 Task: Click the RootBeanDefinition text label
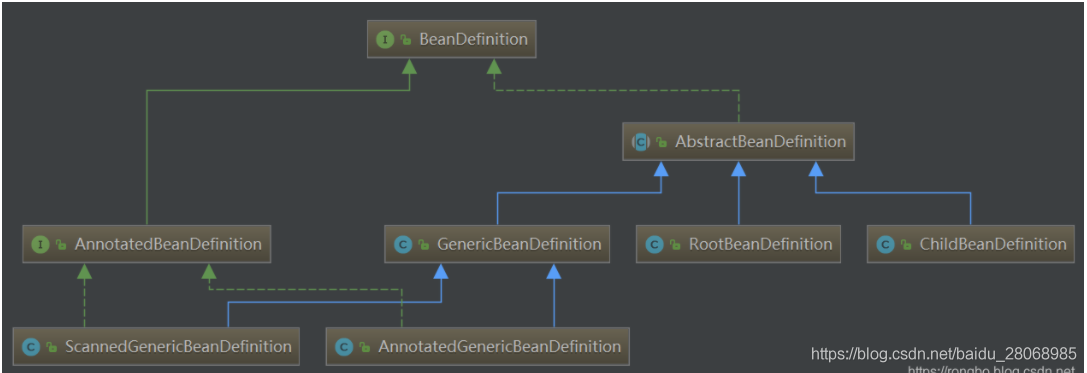[760, 244]
